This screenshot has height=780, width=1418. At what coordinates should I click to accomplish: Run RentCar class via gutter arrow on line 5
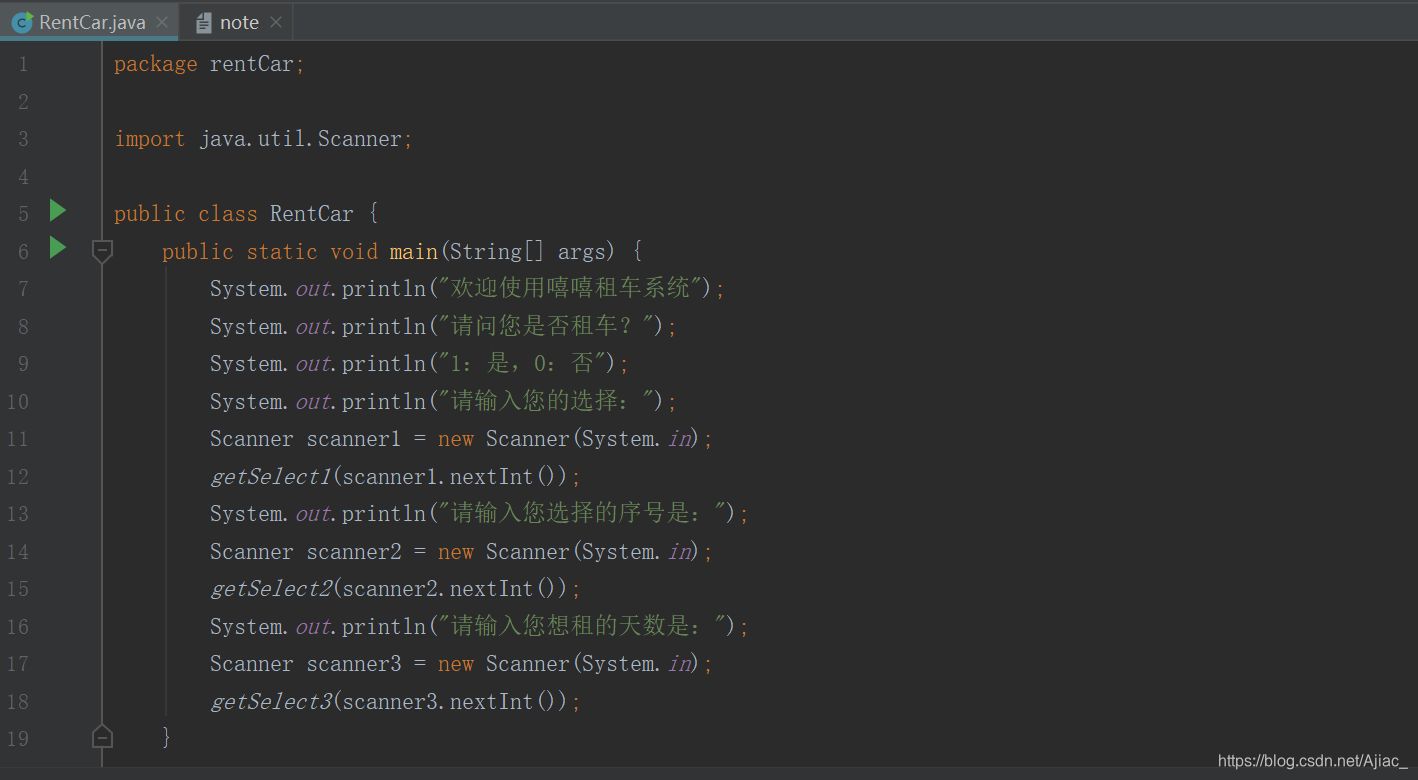pyautogui.click(x=58, y=210)
